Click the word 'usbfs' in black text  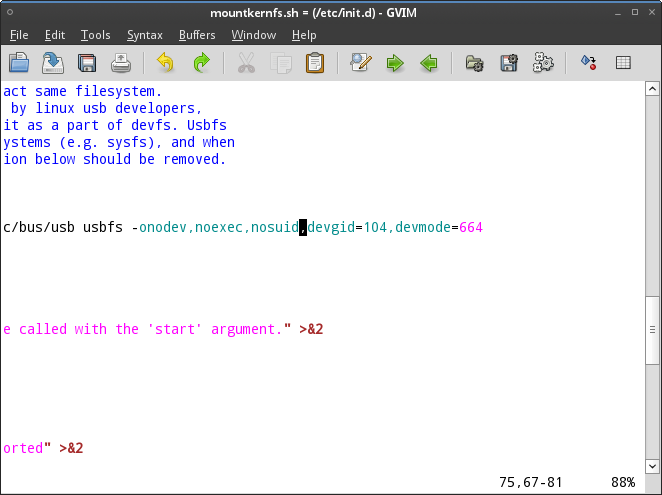(103, 227)
